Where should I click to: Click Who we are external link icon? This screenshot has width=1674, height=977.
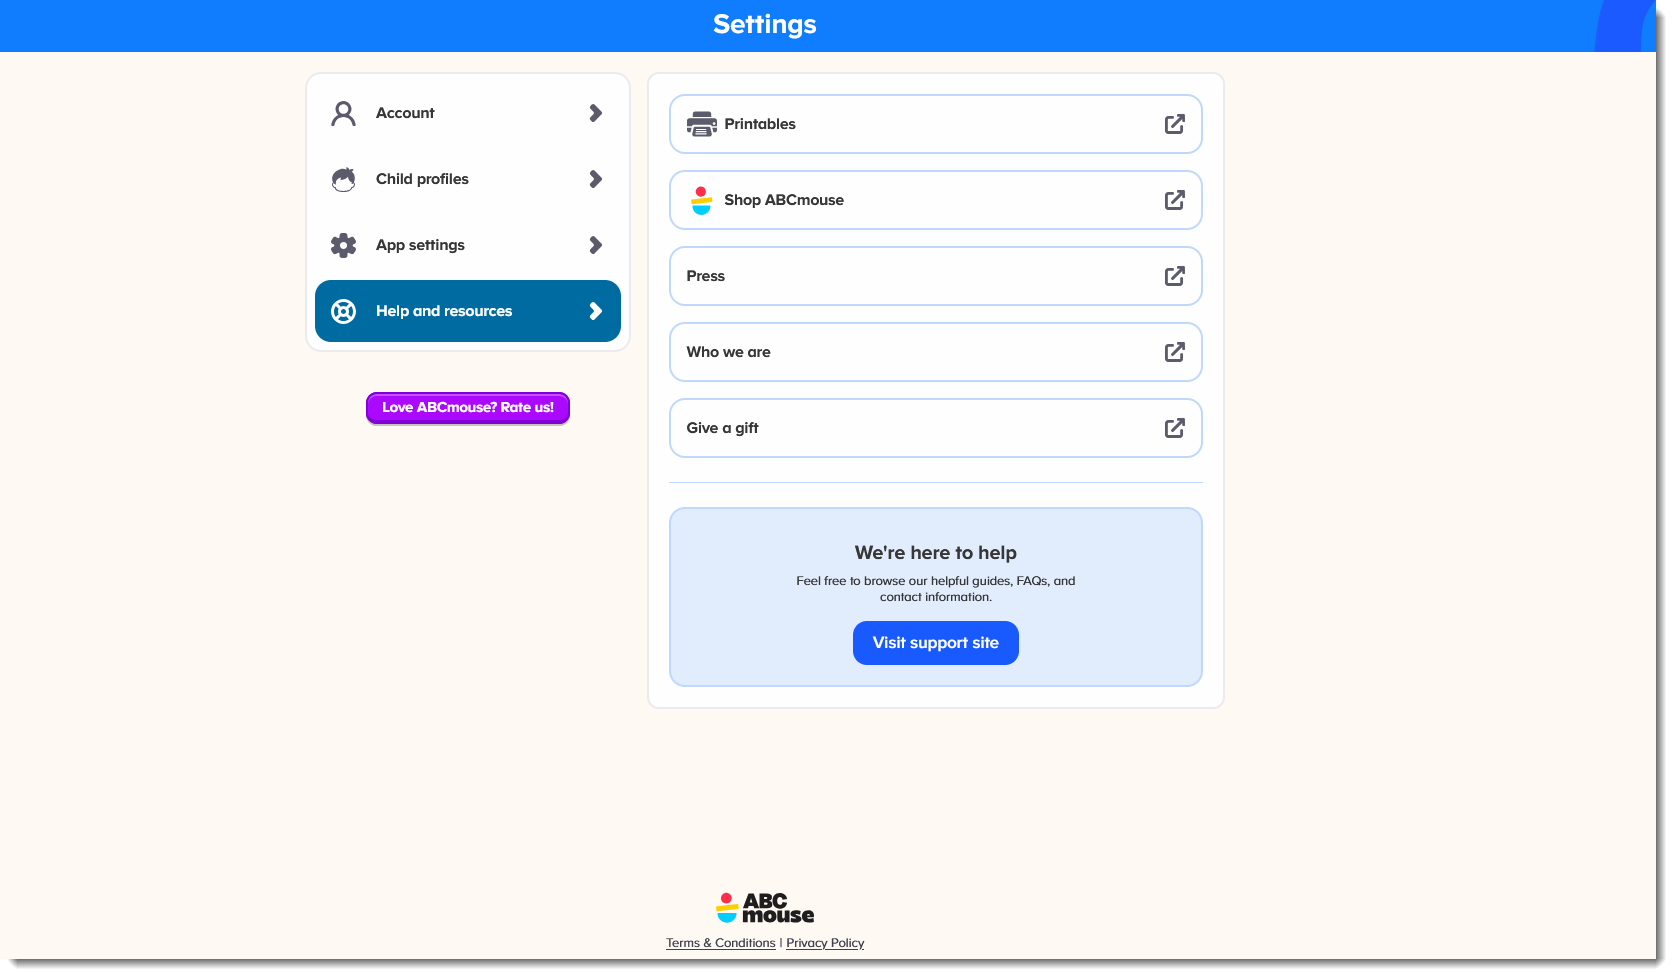[1174, 352]
